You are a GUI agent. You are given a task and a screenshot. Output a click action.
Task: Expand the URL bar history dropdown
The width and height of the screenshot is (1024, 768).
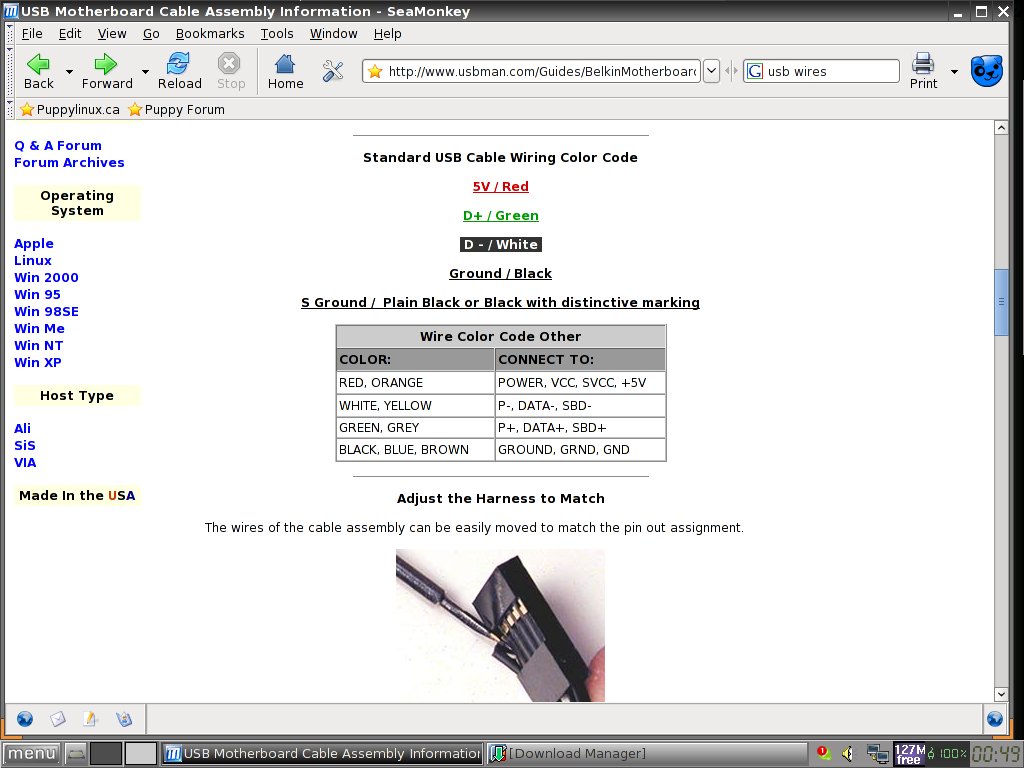(711, 71)
